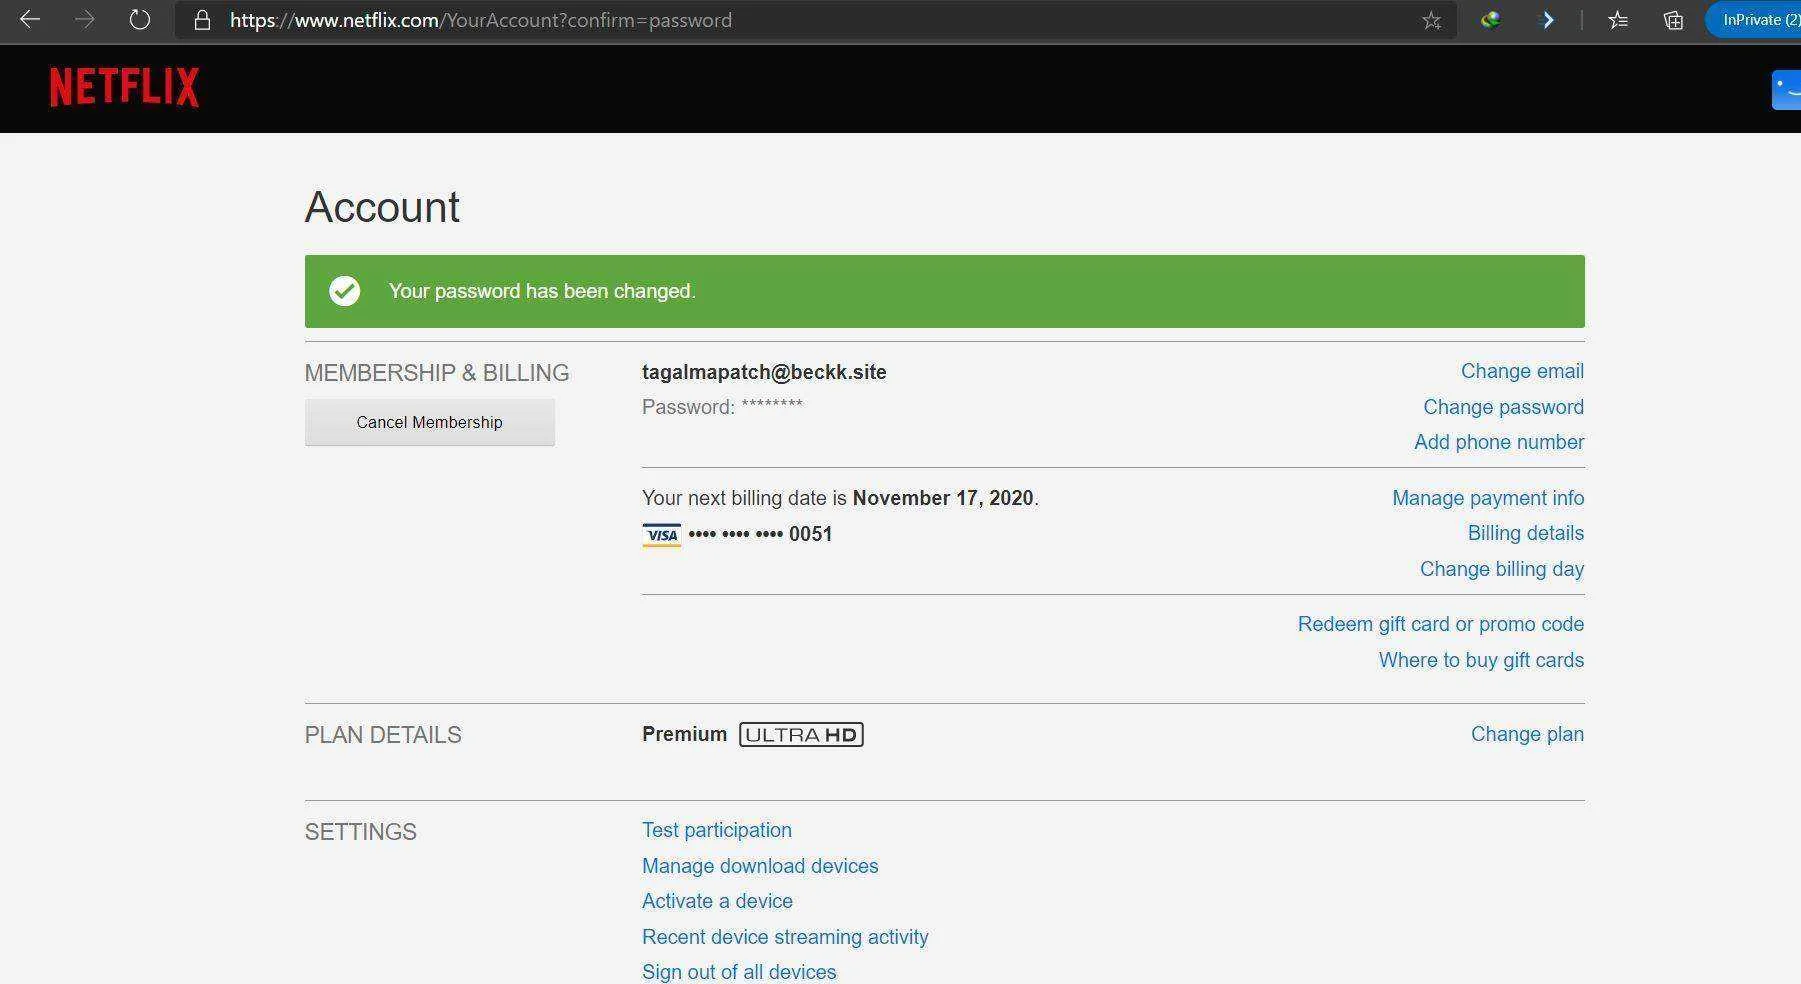Viewport: 1801px width, 984px height.
Task: Click the billing date November 17, 2020
Action: click(943, 498)
